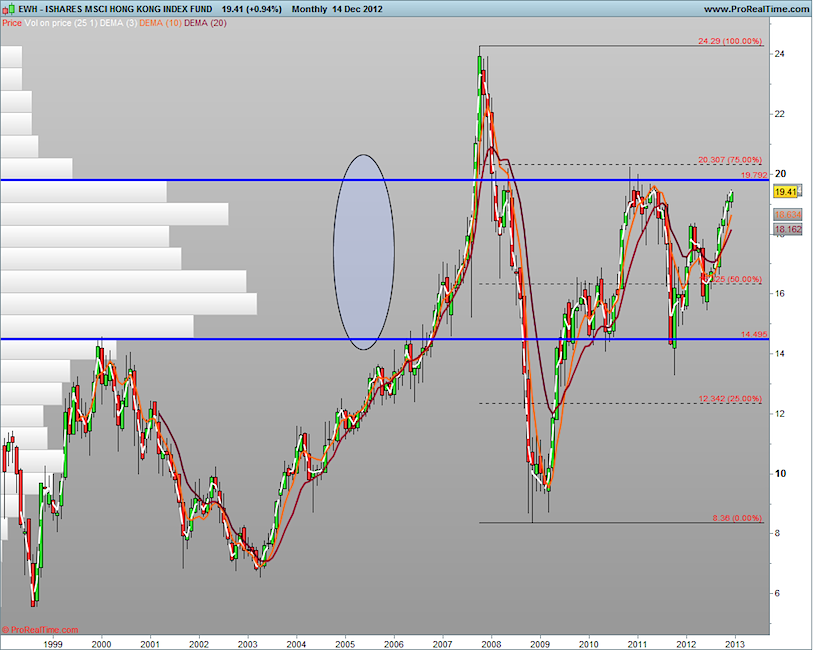Click the 2009 year label on the time axis
The height and width of the screenshot is (650, 813).
pyautogui.click(x=540, y=644)
